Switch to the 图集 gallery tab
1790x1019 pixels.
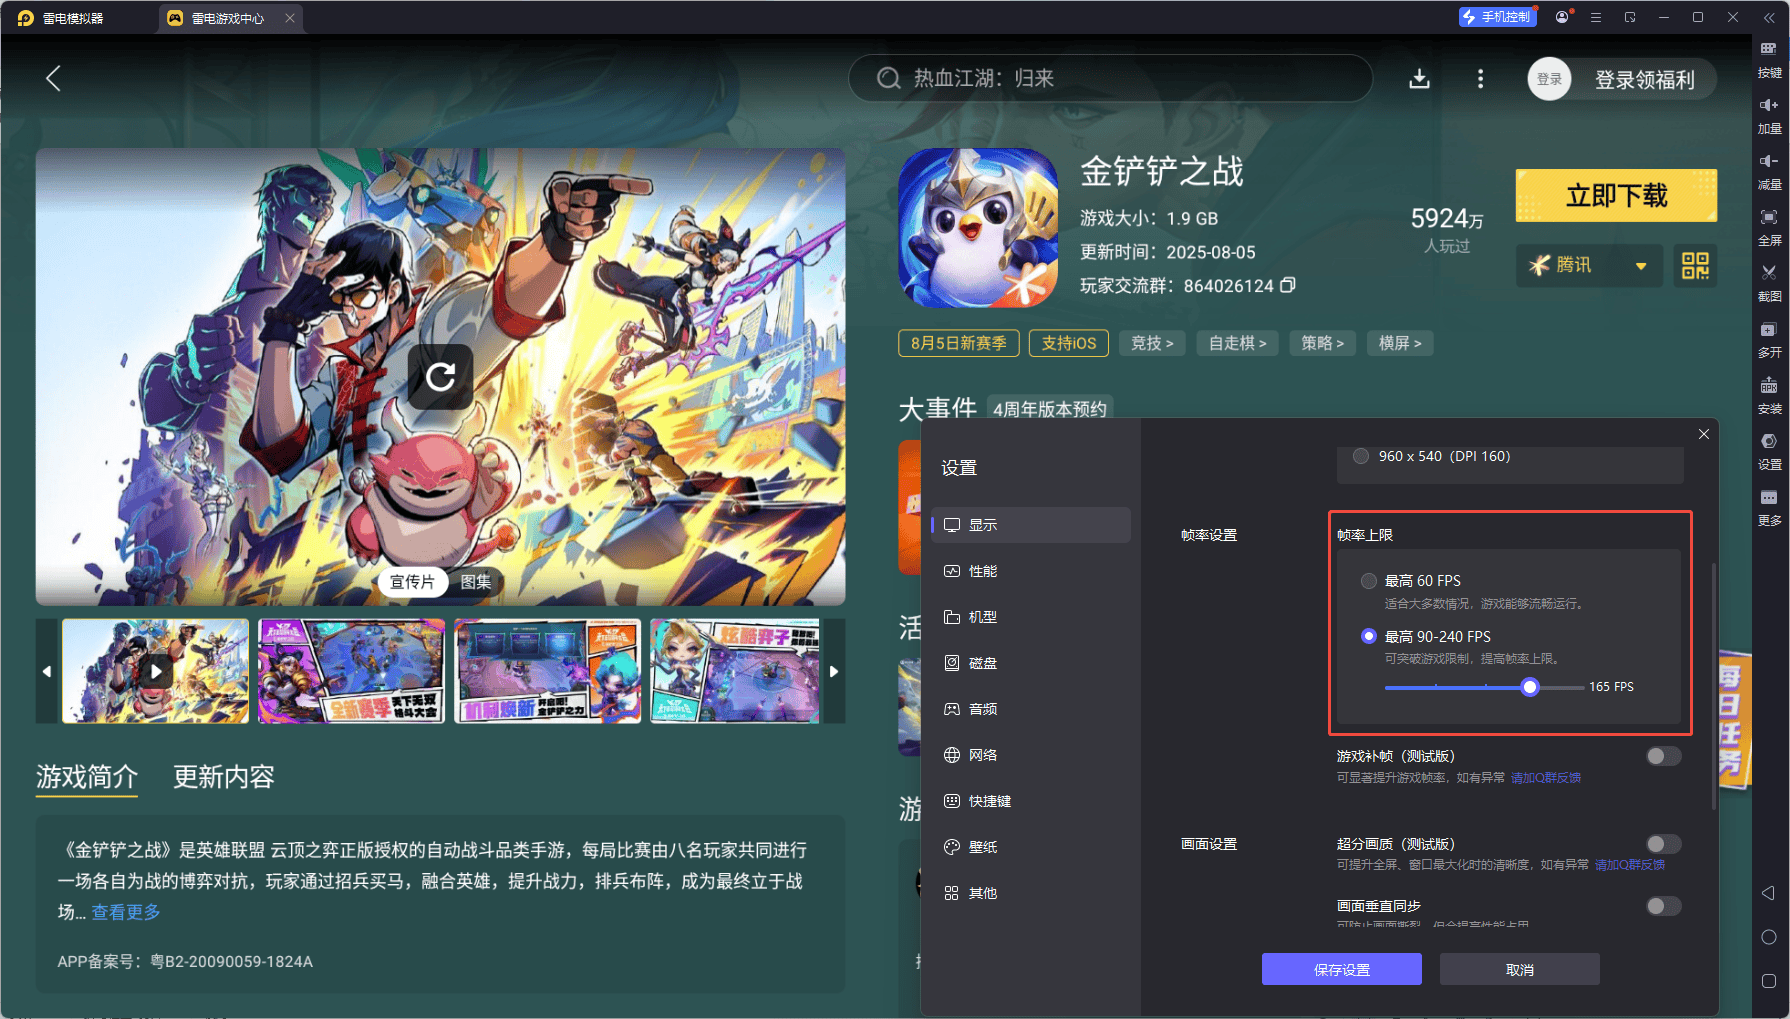pos(477,582)
